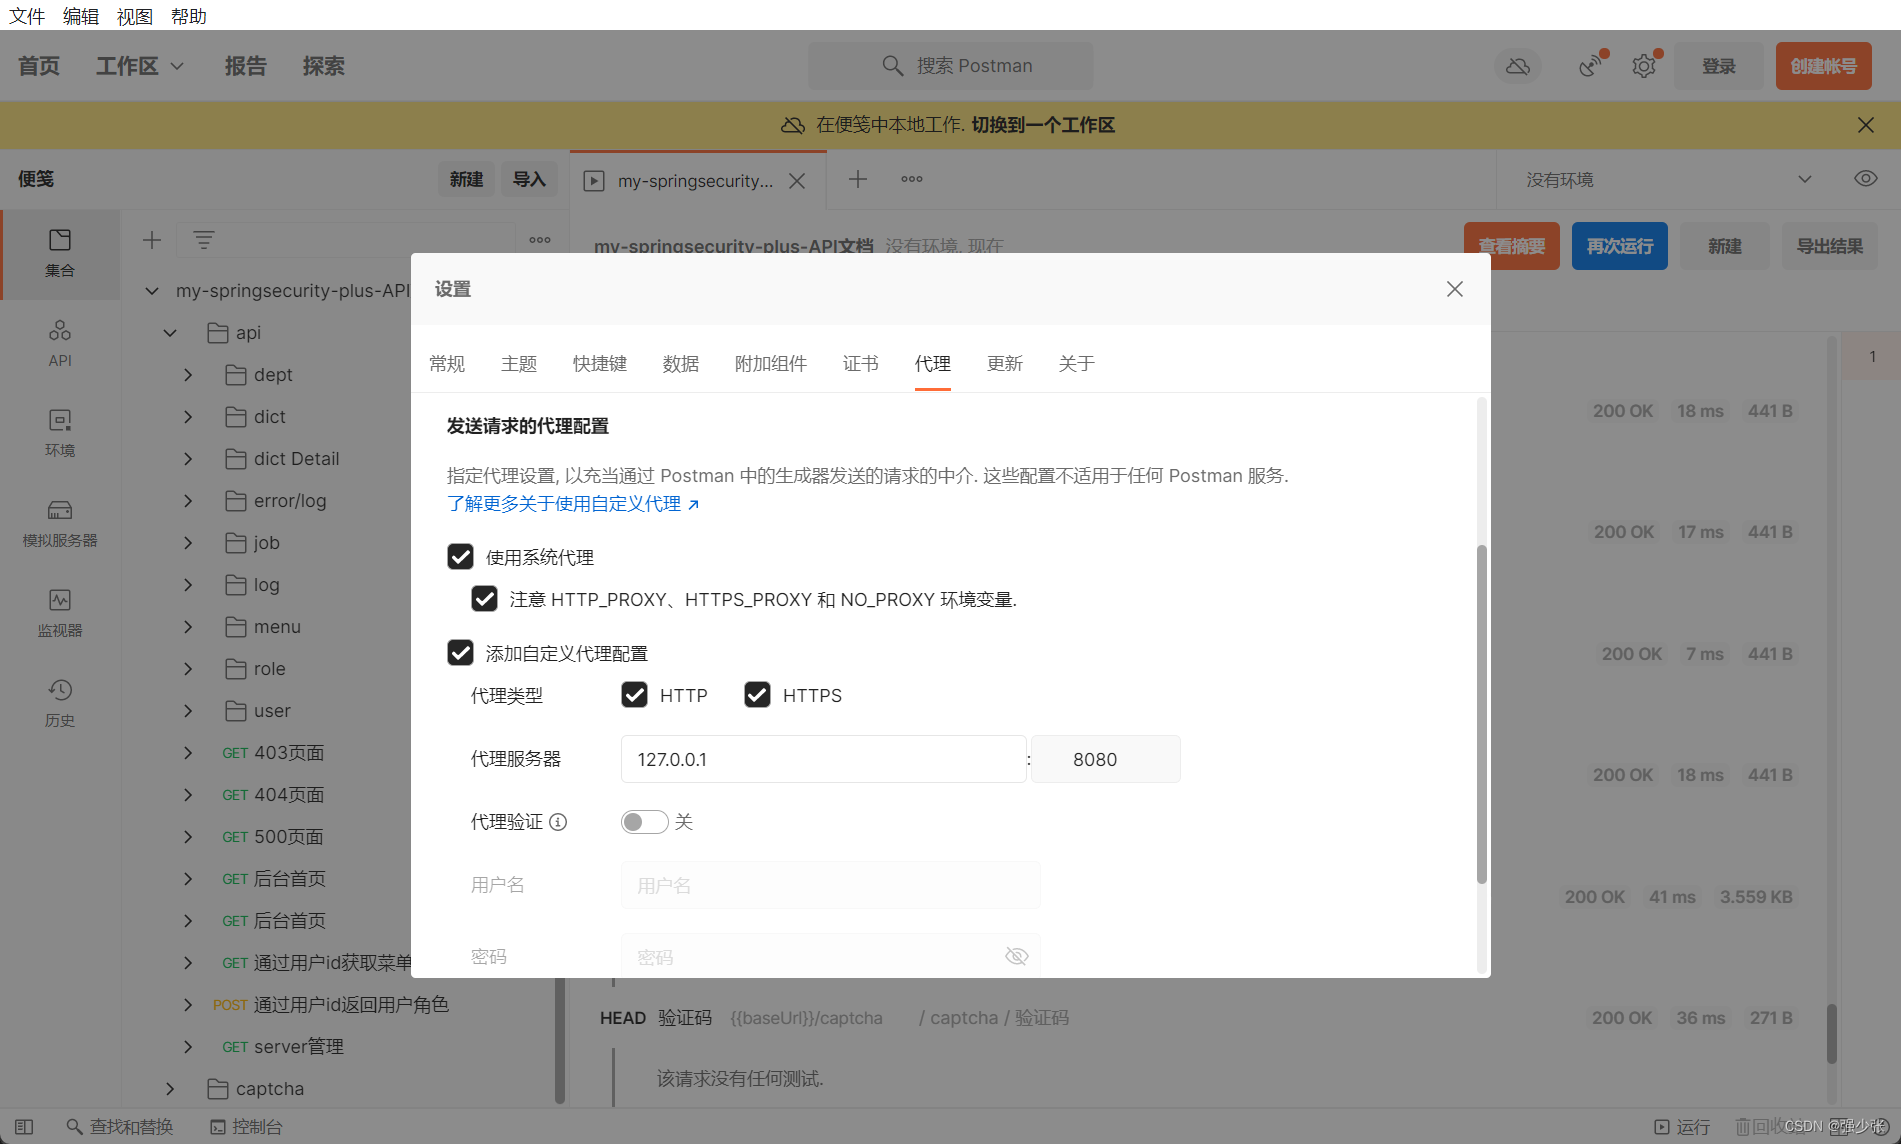Open the settings gear icon
Image resolution: width=1901 pixels, height=1144 pixels.
[x=1644, y=66]
